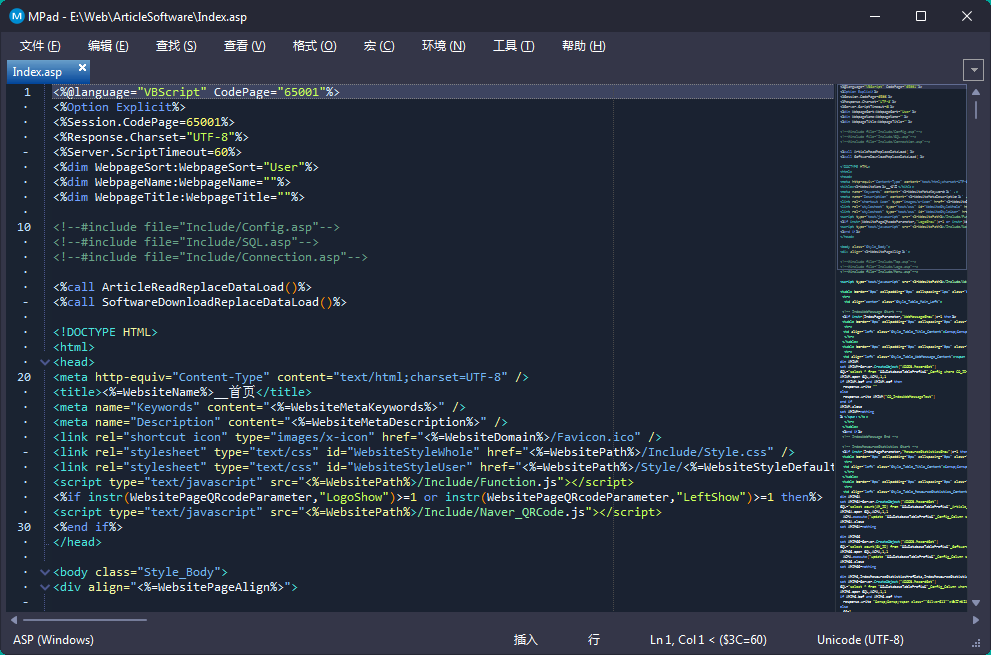Open the 文件 (F) menu
Image resolution: width=991 pixels, height=655 pixels.
(40, 46)
